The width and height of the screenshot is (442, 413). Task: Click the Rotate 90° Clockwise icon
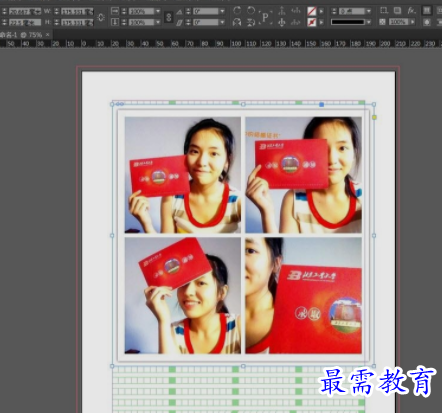237,11
